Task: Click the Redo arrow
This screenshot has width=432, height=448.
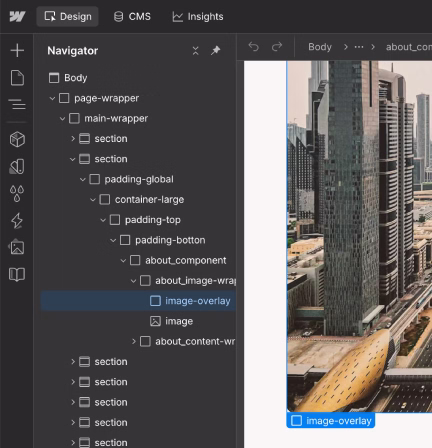Action: [277, 47]
